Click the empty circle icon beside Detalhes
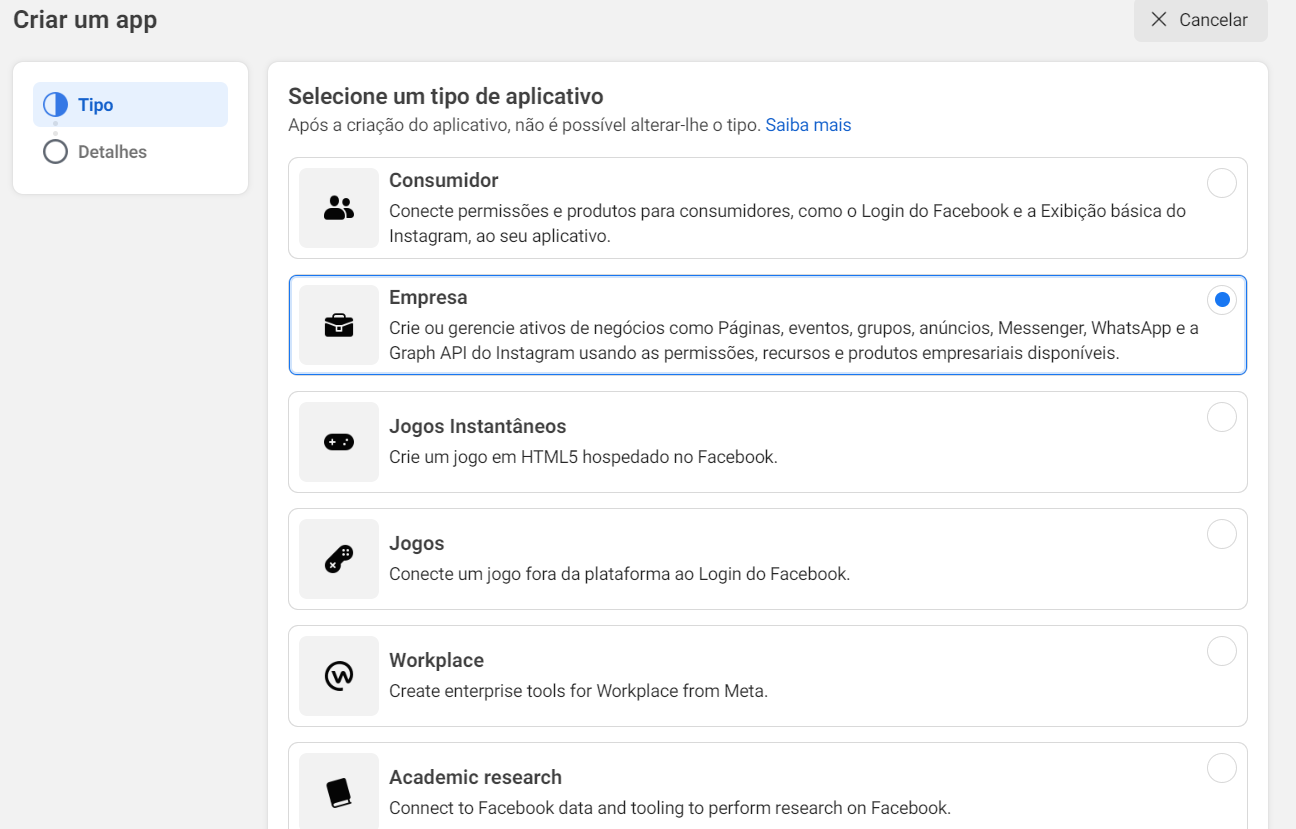This screenshot has height=829, width=1296. [55, 152]
